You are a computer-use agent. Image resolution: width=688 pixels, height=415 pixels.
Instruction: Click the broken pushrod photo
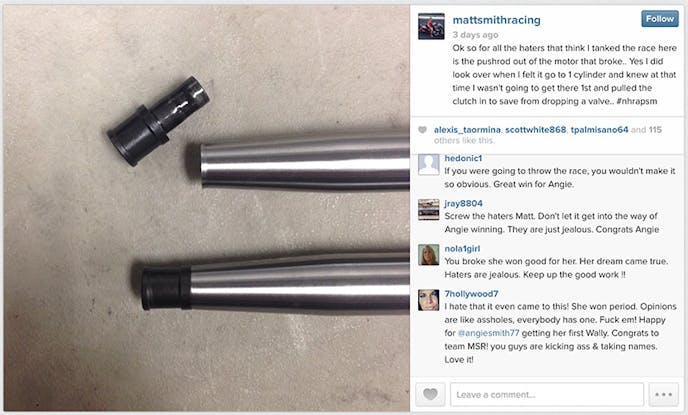(x=207, y=208)
